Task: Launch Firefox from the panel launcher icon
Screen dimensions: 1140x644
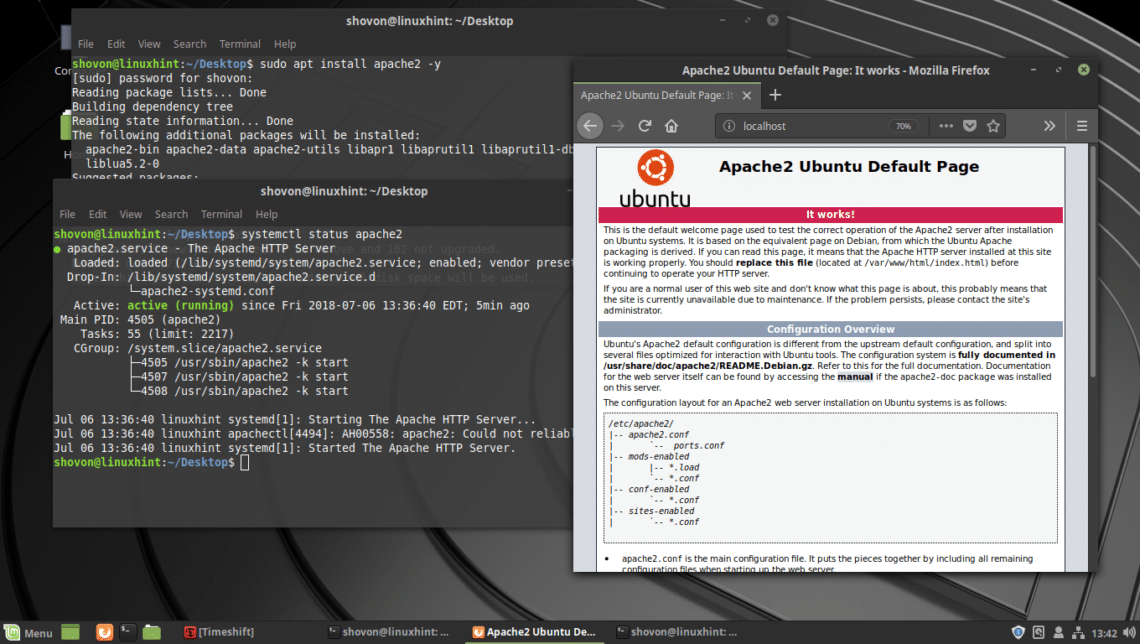Action: (104, 632)
